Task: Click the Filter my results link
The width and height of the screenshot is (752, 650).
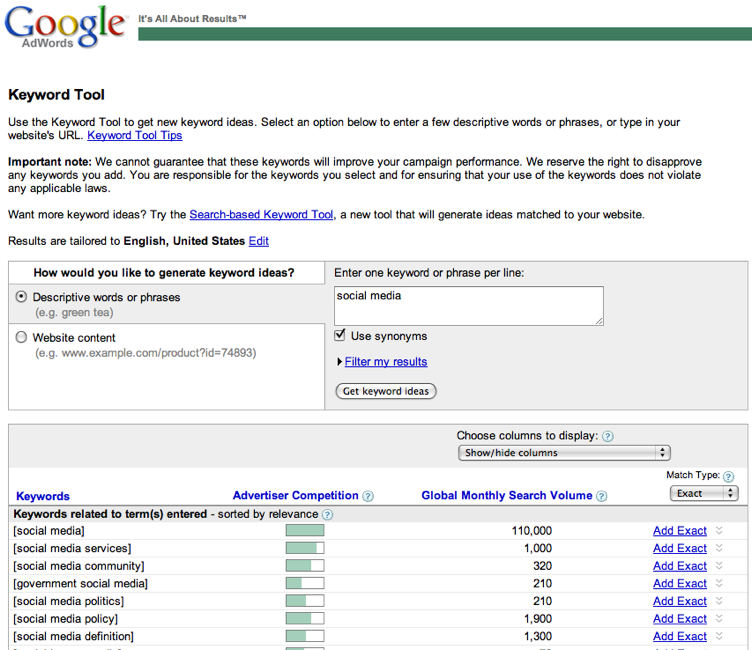Action: click(x=386, y=362)
